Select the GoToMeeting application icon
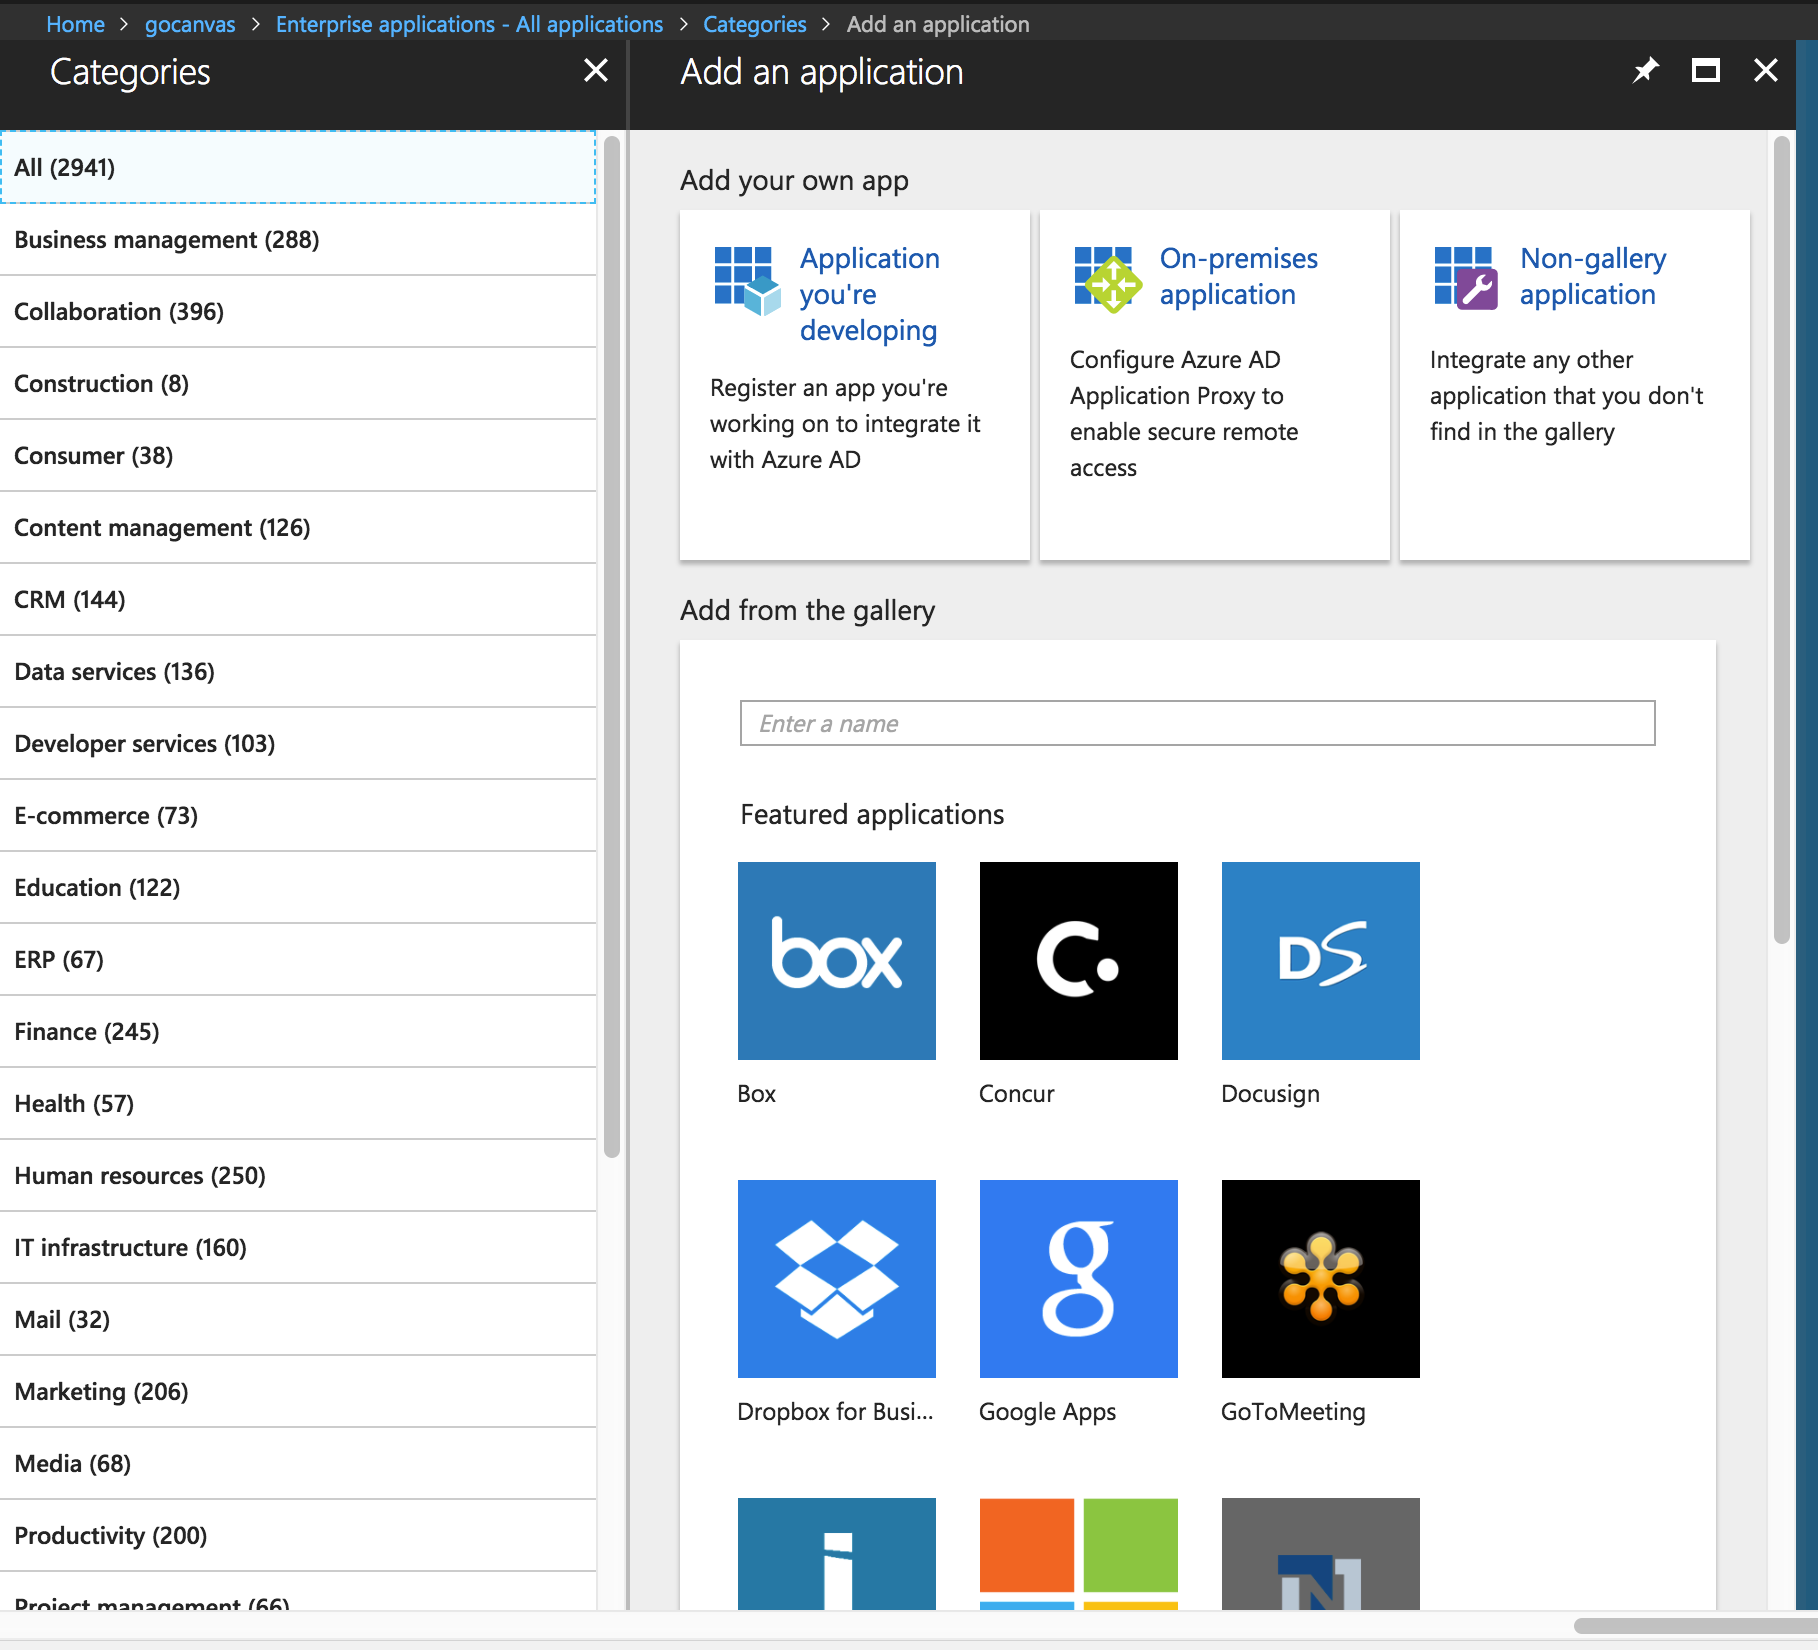The image size is (1818, 1650). click(x=1321, y=1279)
